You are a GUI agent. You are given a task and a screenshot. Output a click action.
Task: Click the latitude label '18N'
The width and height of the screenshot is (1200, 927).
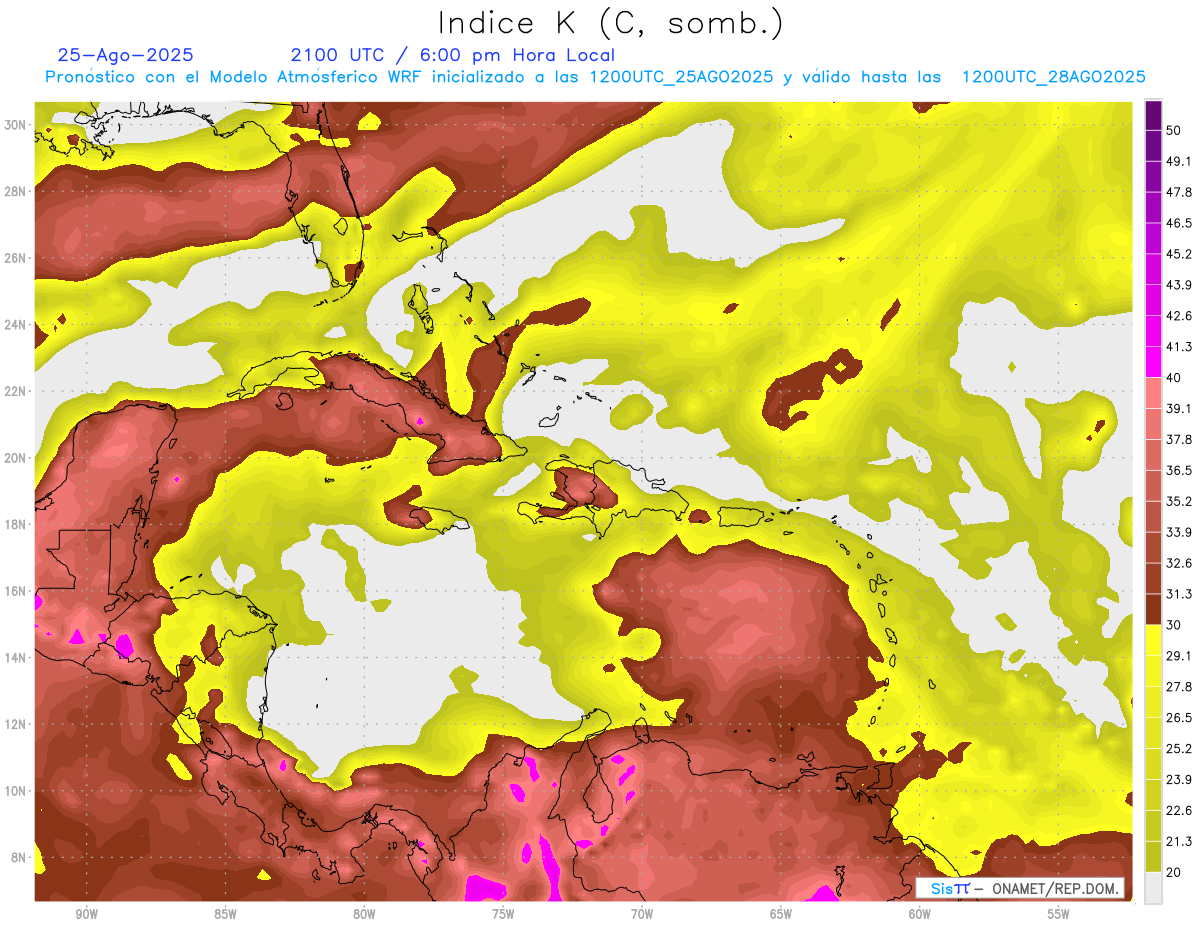pyautogui.click(x=15, y=524)
